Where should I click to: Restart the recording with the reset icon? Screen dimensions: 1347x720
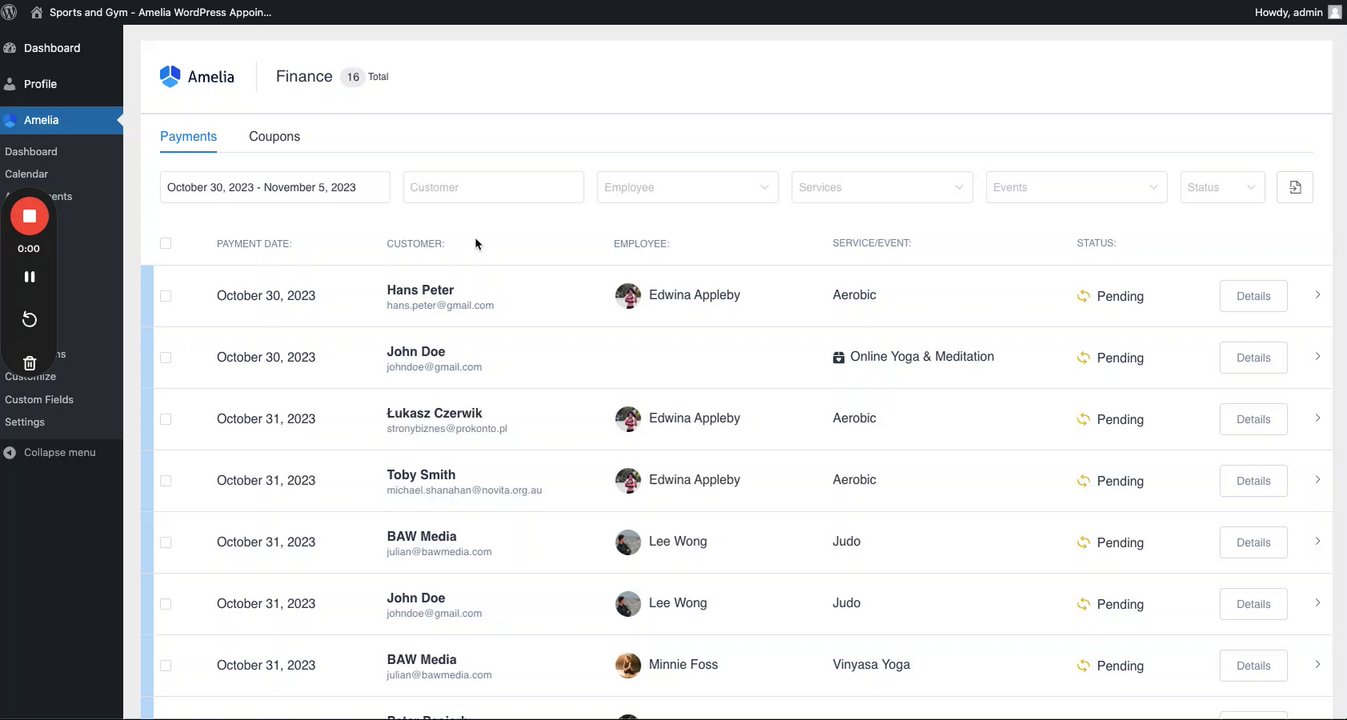tap(29, 319)
